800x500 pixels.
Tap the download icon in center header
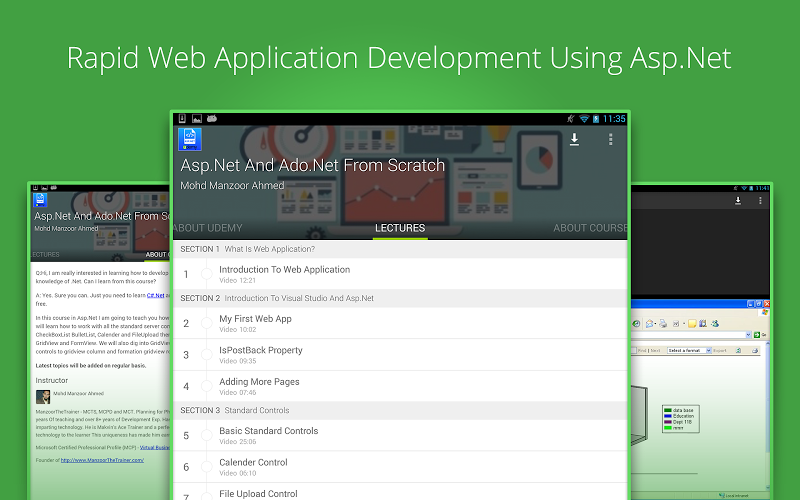point(575,140)
